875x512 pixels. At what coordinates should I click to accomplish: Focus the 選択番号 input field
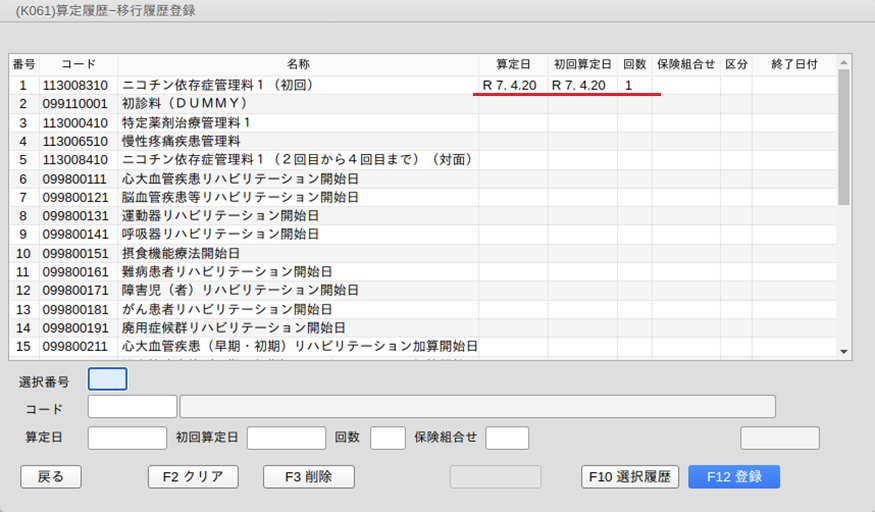[x=108, y=380]
